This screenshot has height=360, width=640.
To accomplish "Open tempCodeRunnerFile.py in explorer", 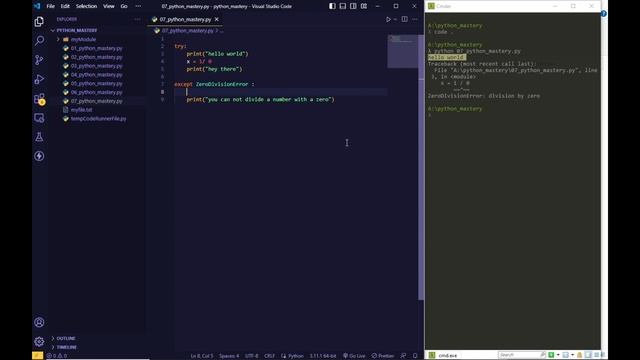I will 98,119.
